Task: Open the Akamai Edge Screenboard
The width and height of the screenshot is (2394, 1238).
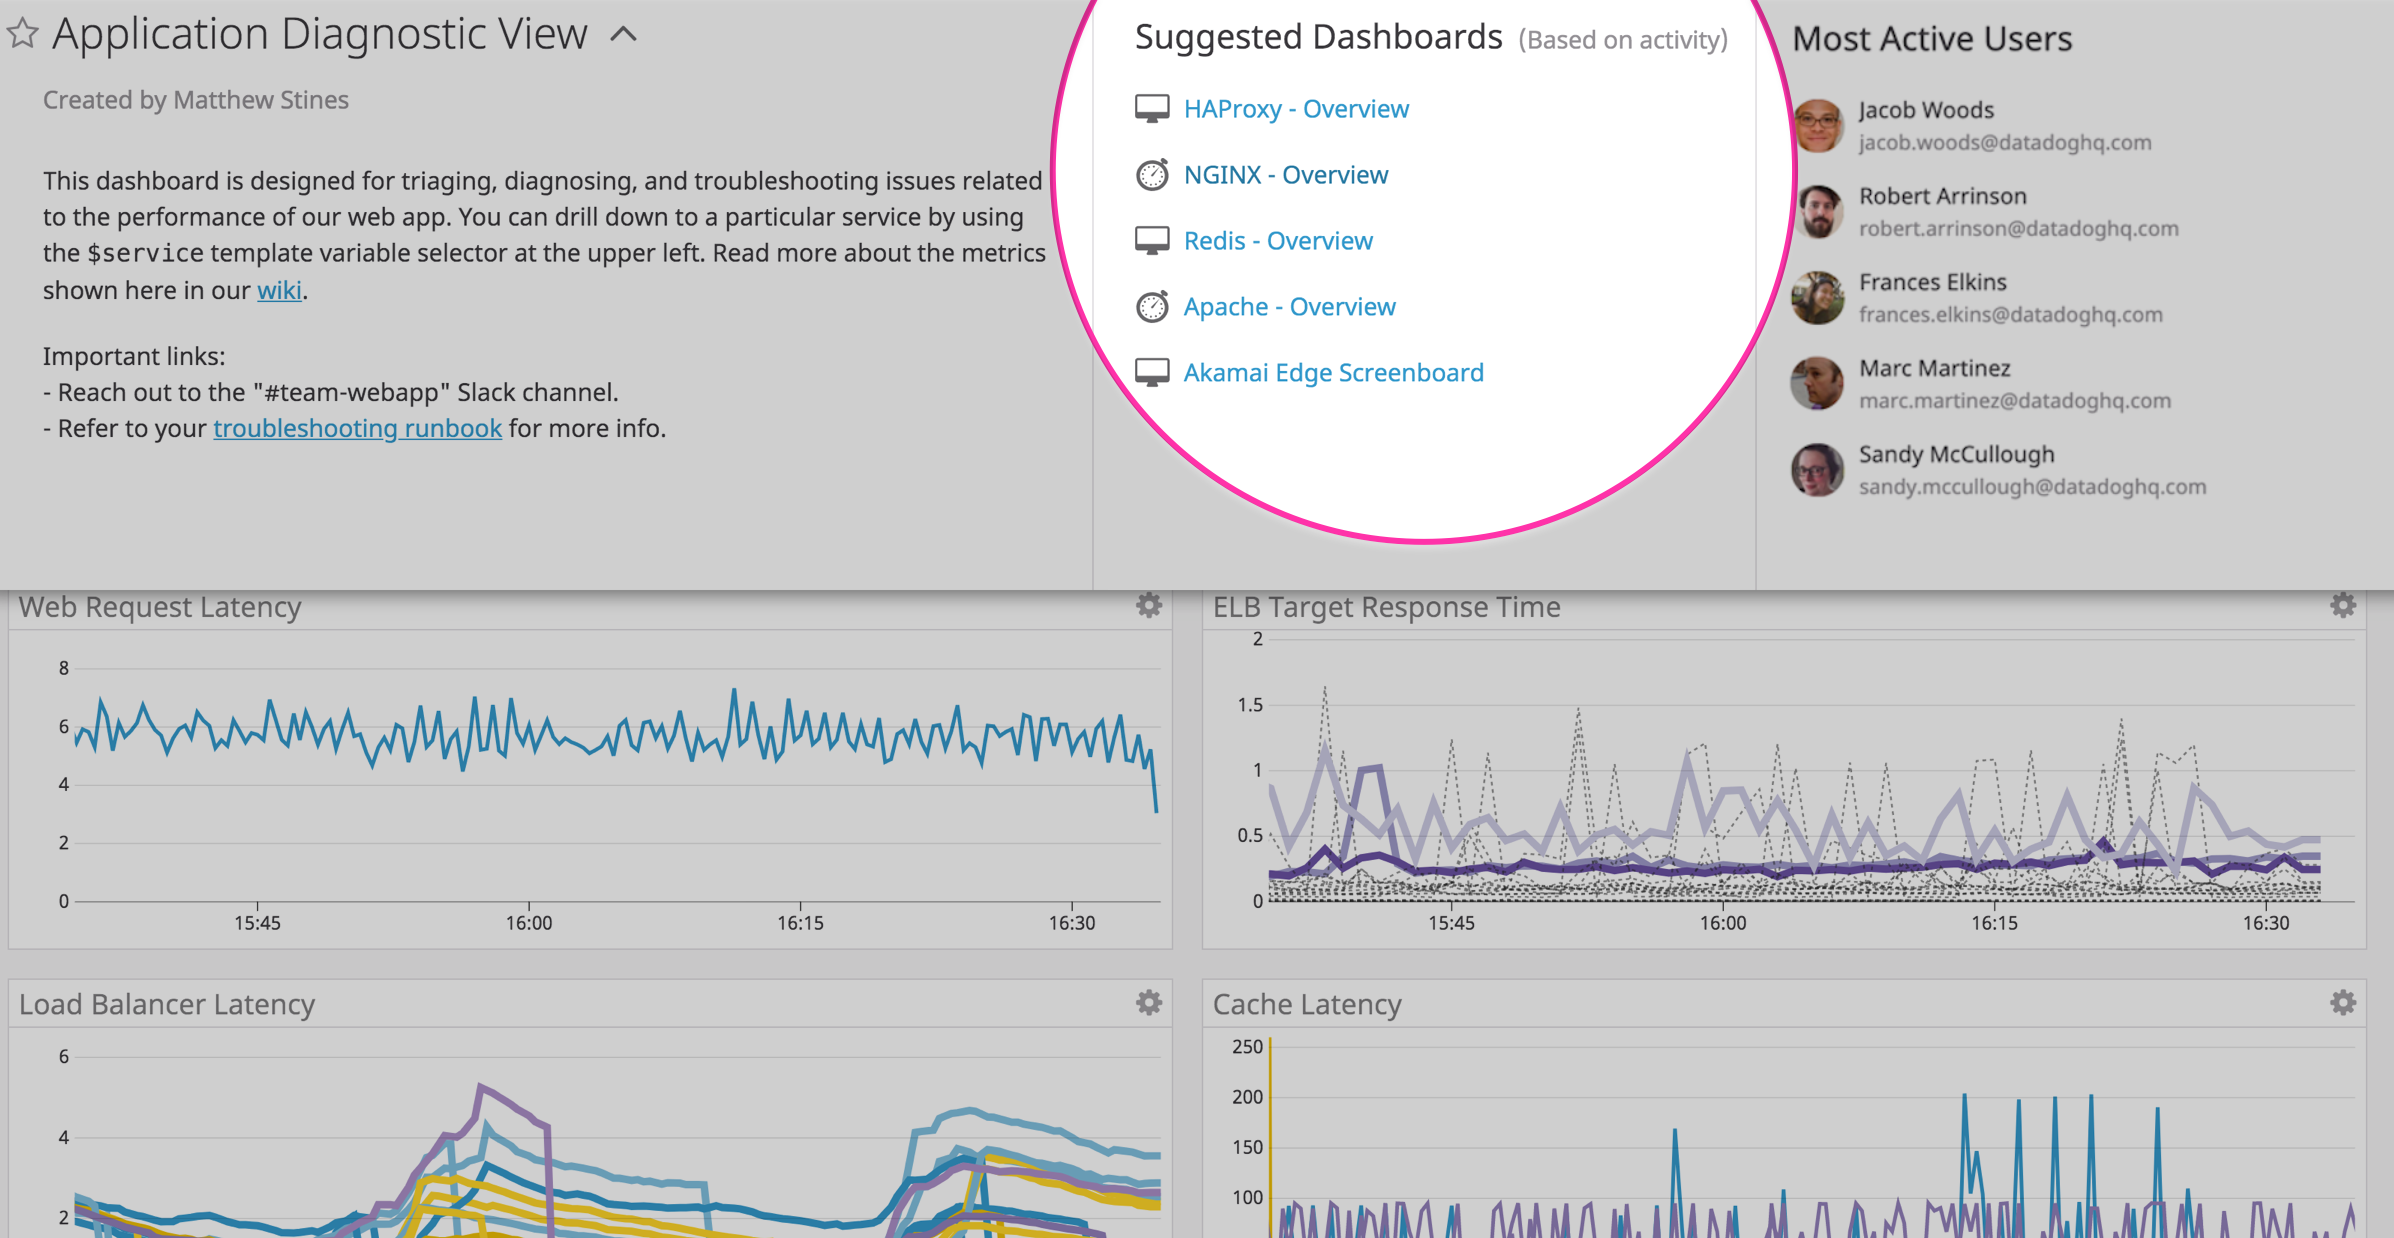Action: [1333, 372]
